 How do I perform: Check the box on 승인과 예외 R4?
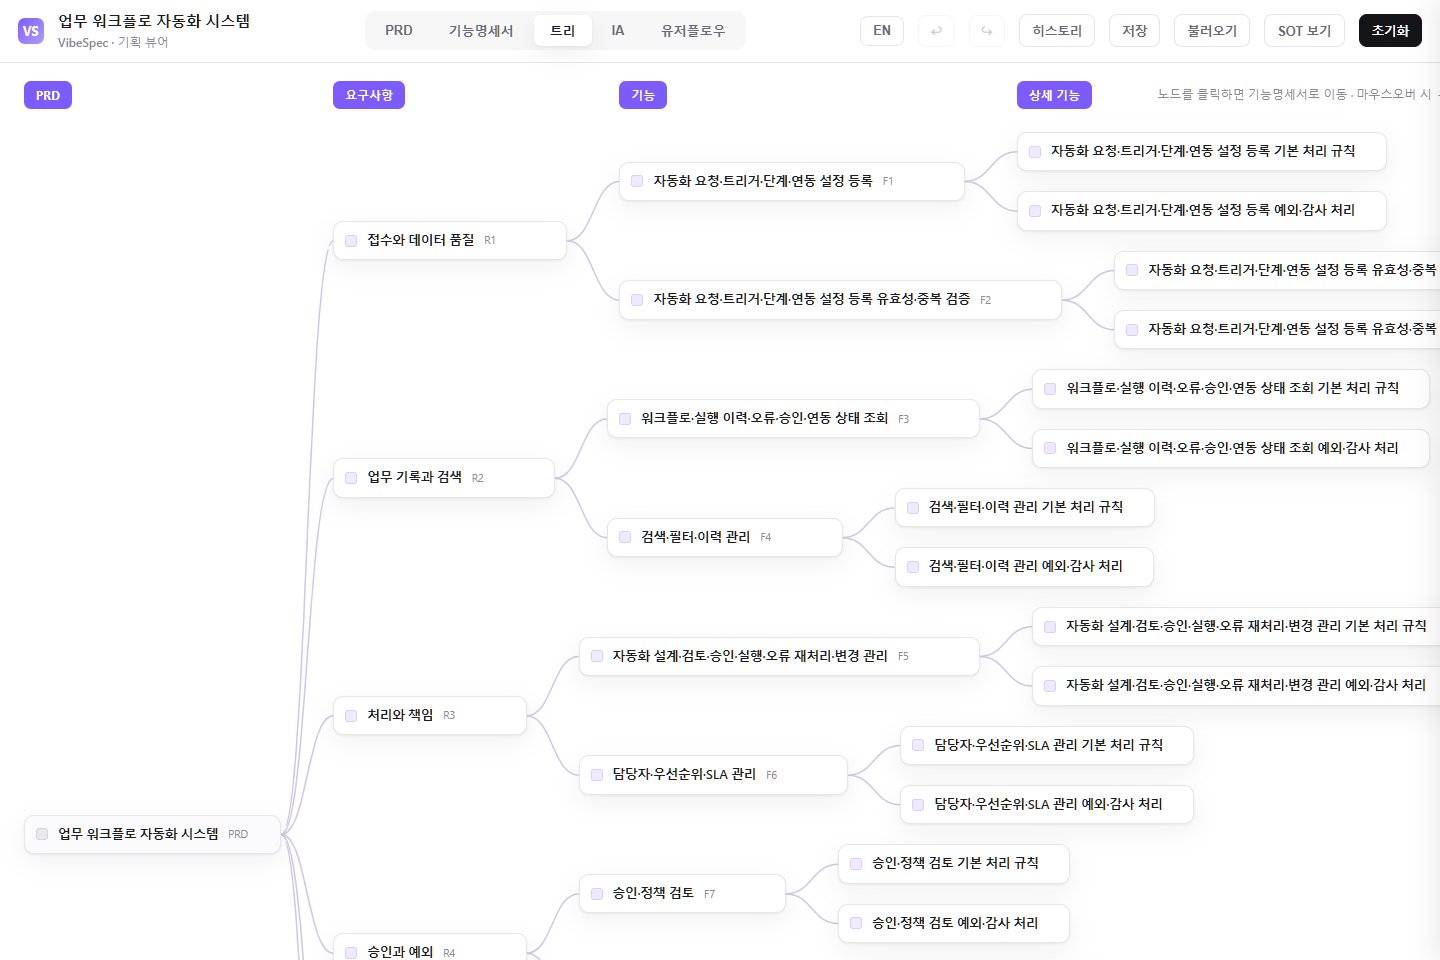coord(351,953)
